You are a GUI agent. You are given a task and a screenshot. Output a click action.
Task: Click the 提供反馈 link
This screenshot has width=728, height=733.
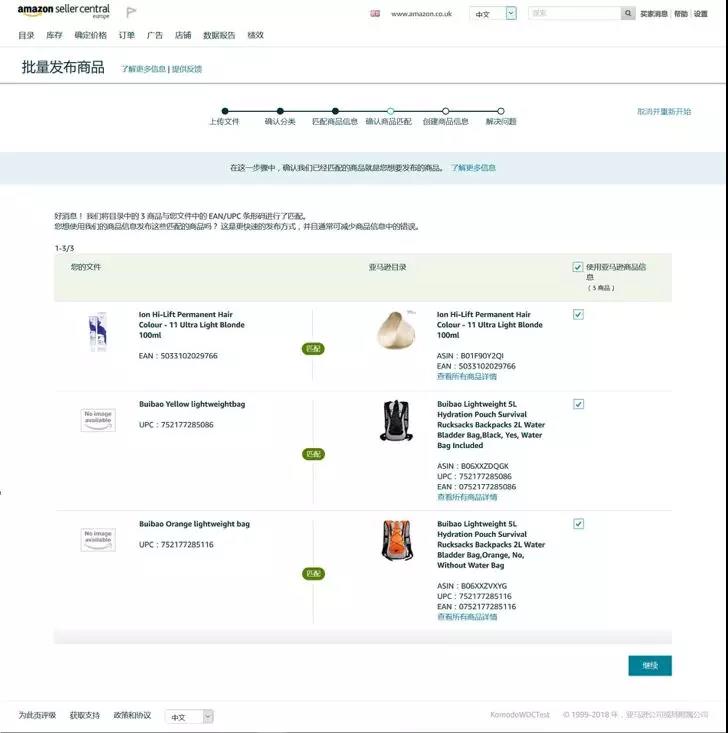187,69
